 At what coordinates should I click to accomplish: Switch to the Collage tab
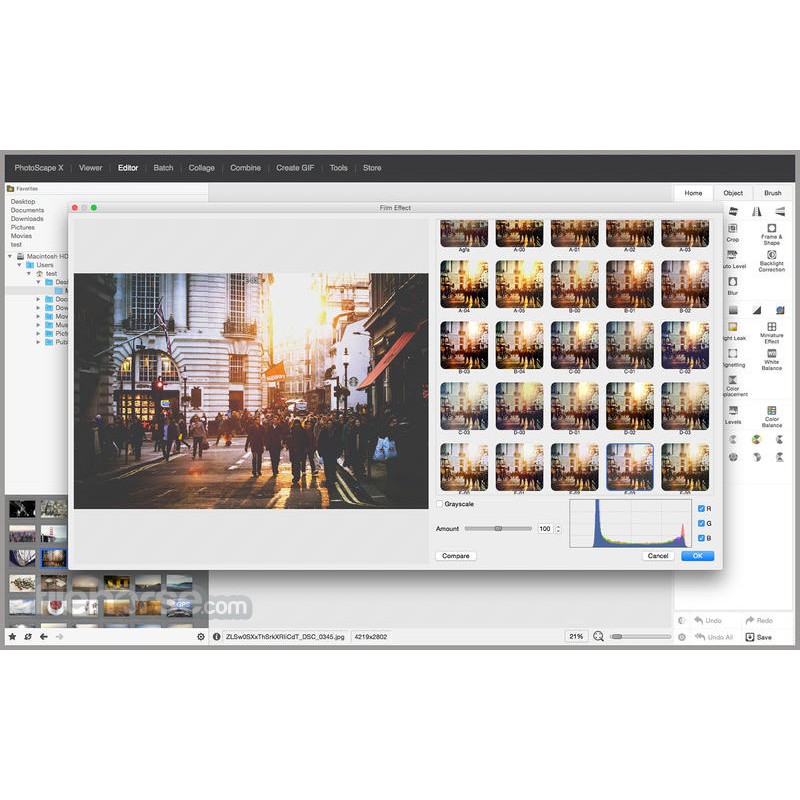coord(201,168)
